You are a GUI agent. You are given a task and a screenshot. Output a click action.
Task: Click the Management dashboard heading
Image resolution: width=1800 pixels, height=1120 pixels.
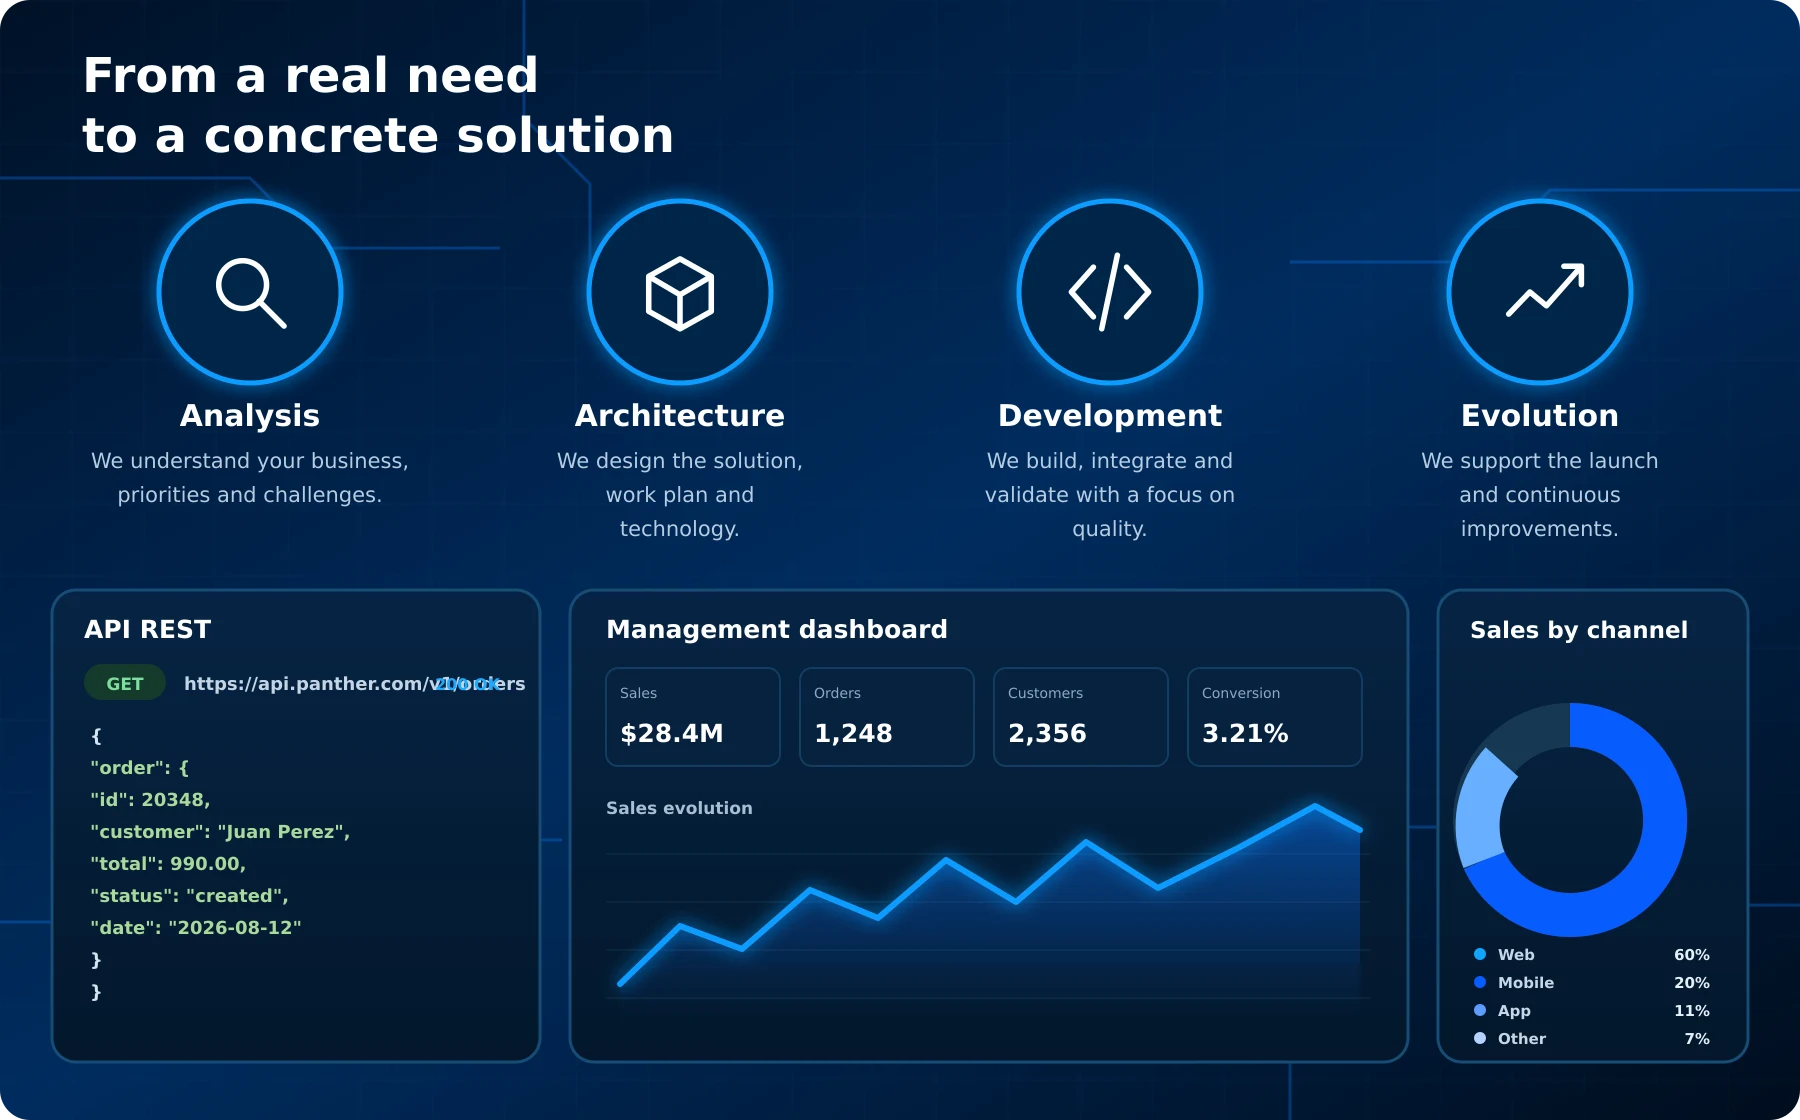click(777, 629)
